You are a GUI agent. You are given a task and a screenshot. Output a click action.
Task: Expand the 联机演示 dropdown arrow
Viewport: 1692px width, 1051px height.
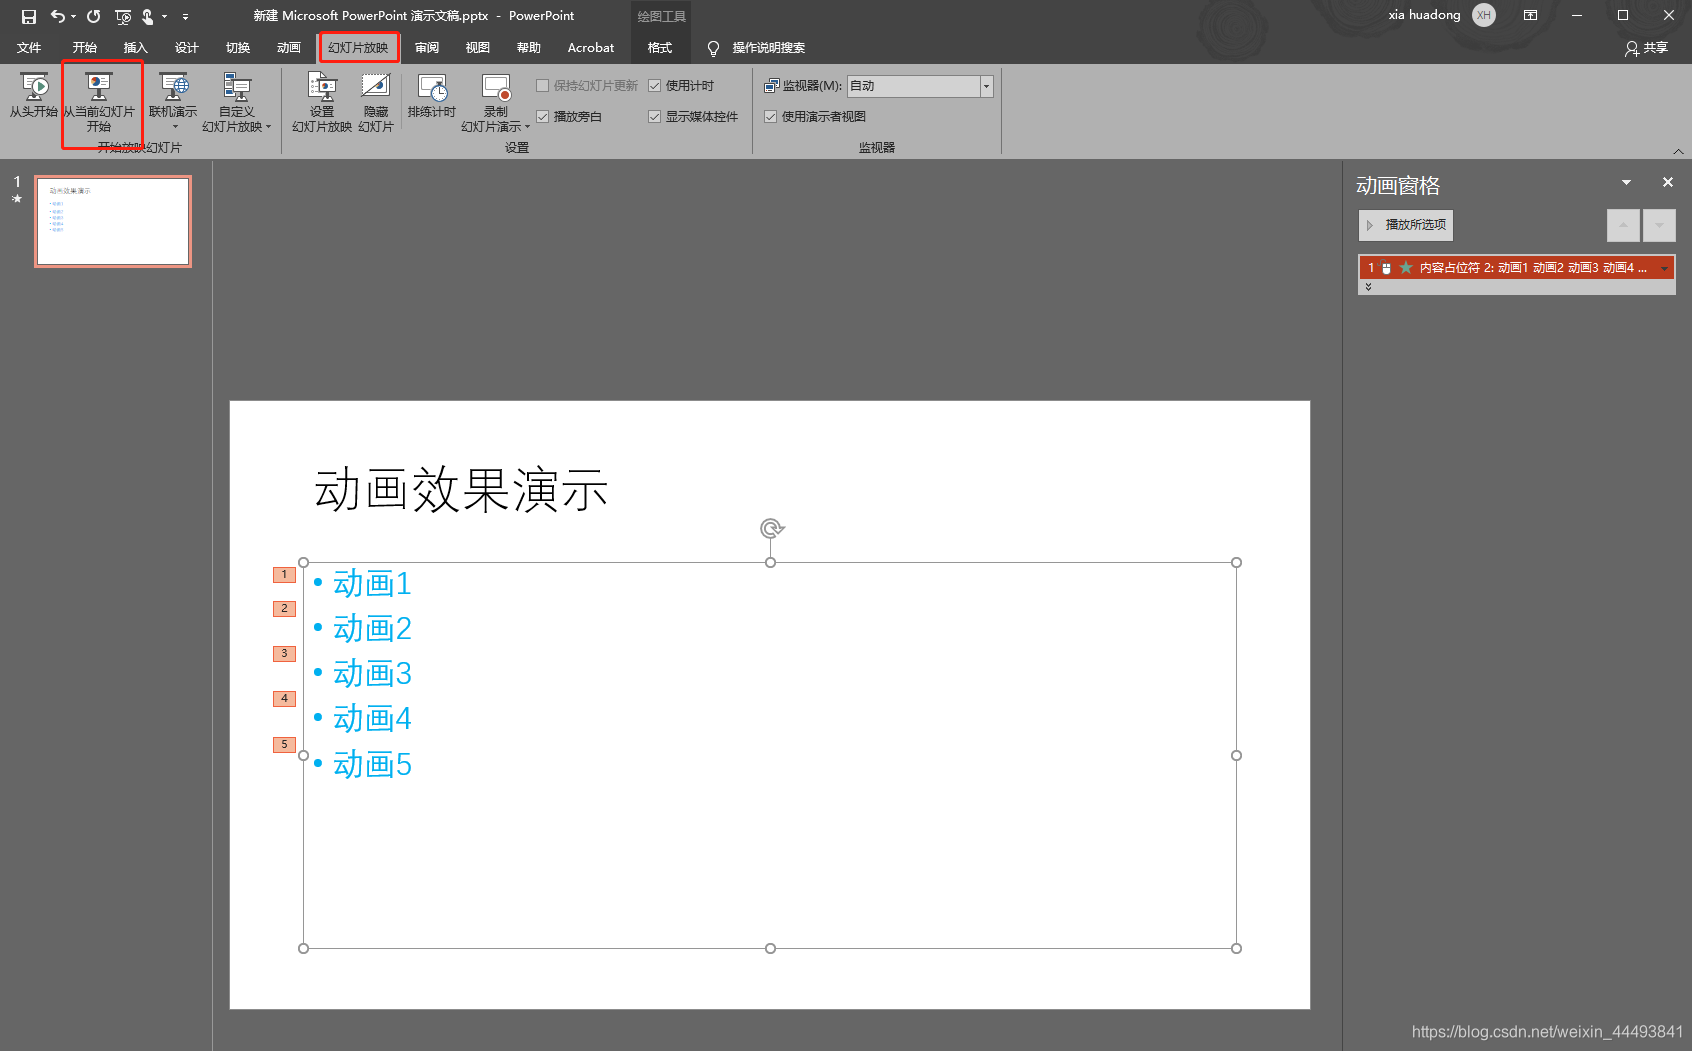175,127
